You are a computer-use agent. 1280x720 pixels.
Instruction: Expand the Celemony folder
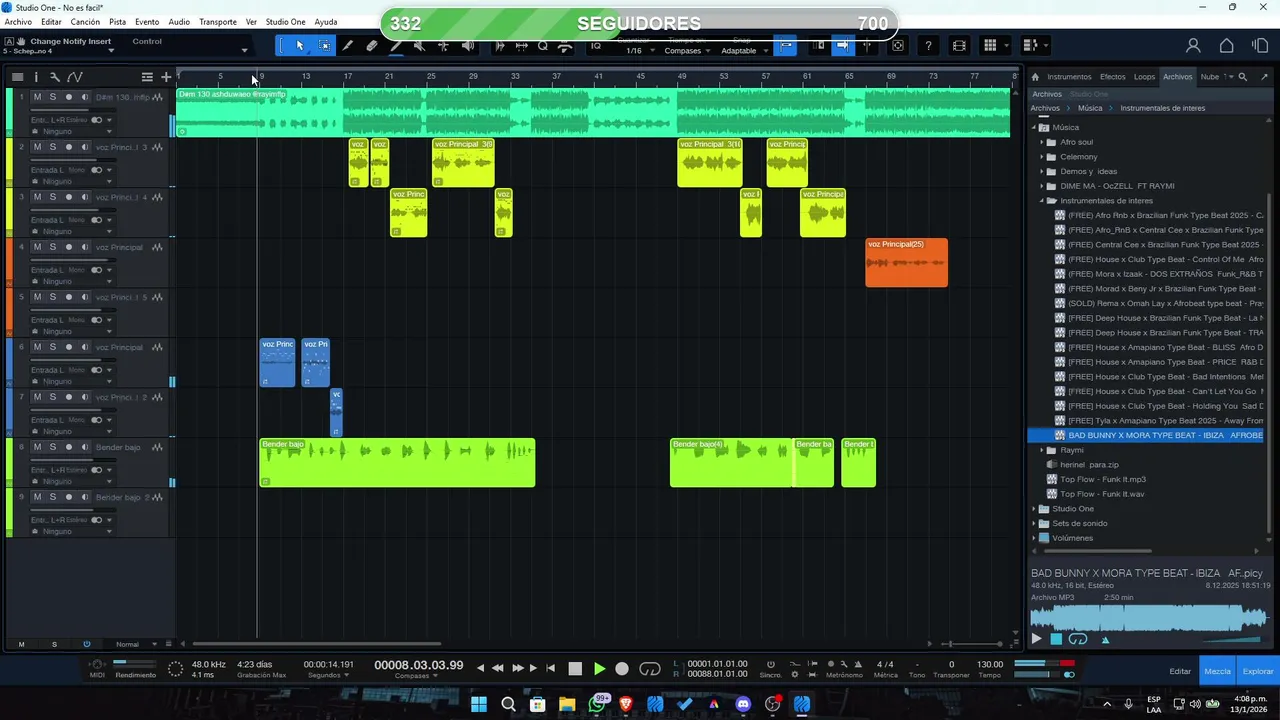[x=1041, y=157]
